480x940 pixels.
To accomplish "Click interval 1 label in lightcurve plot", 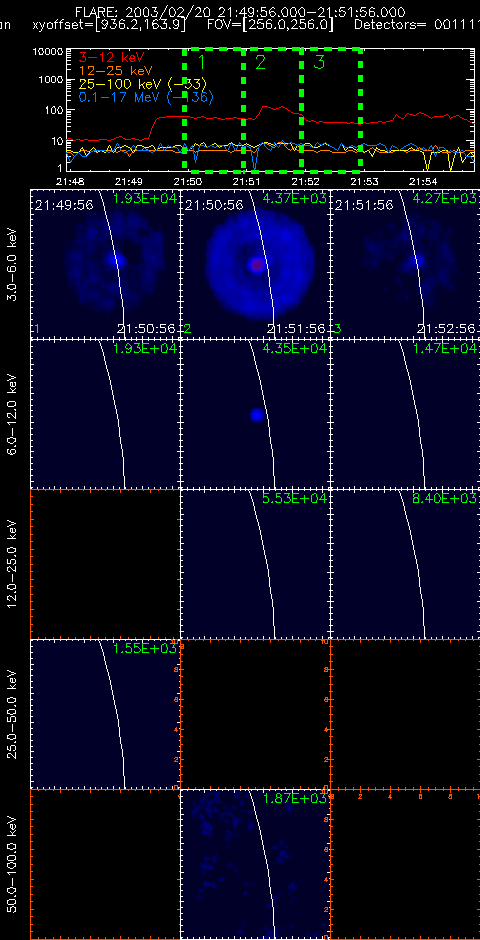I will (x=201, y=62).
